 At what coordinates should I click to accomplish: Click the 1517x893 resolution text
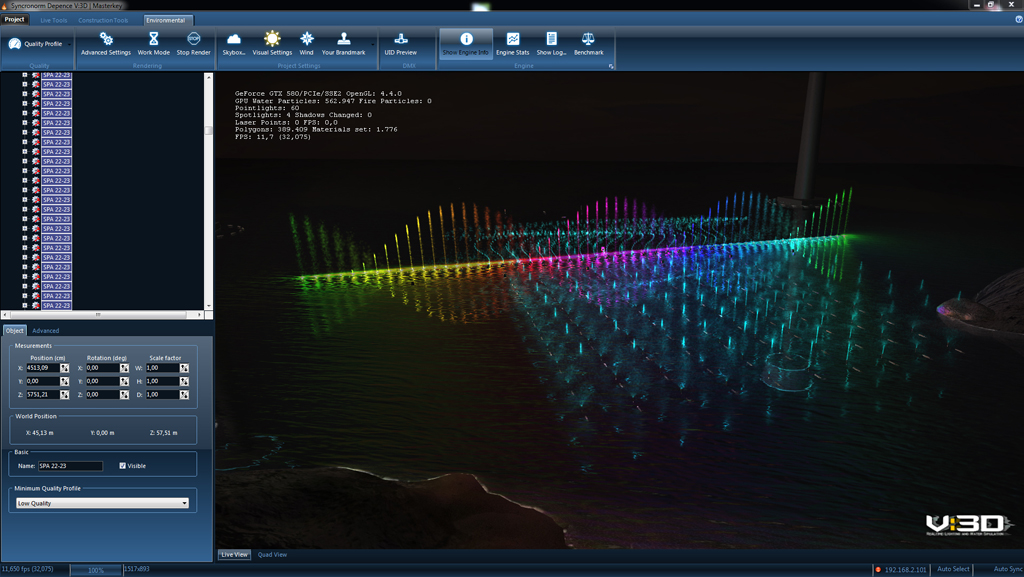click(137, 569)
